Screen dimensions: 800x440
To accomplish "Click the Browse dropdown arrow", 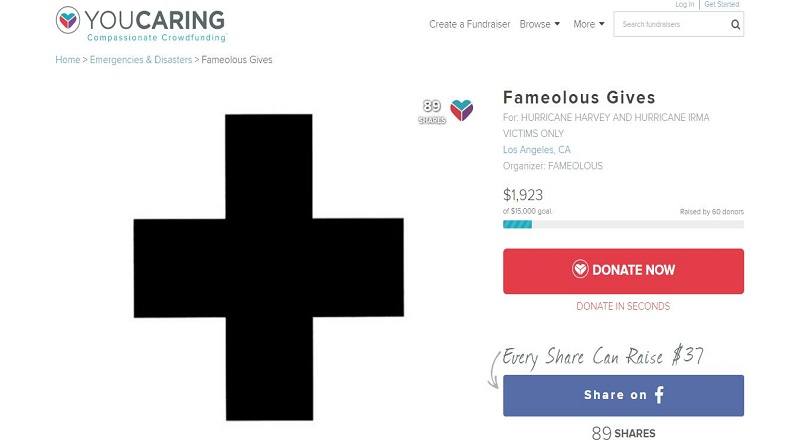I will click(557, 24).
